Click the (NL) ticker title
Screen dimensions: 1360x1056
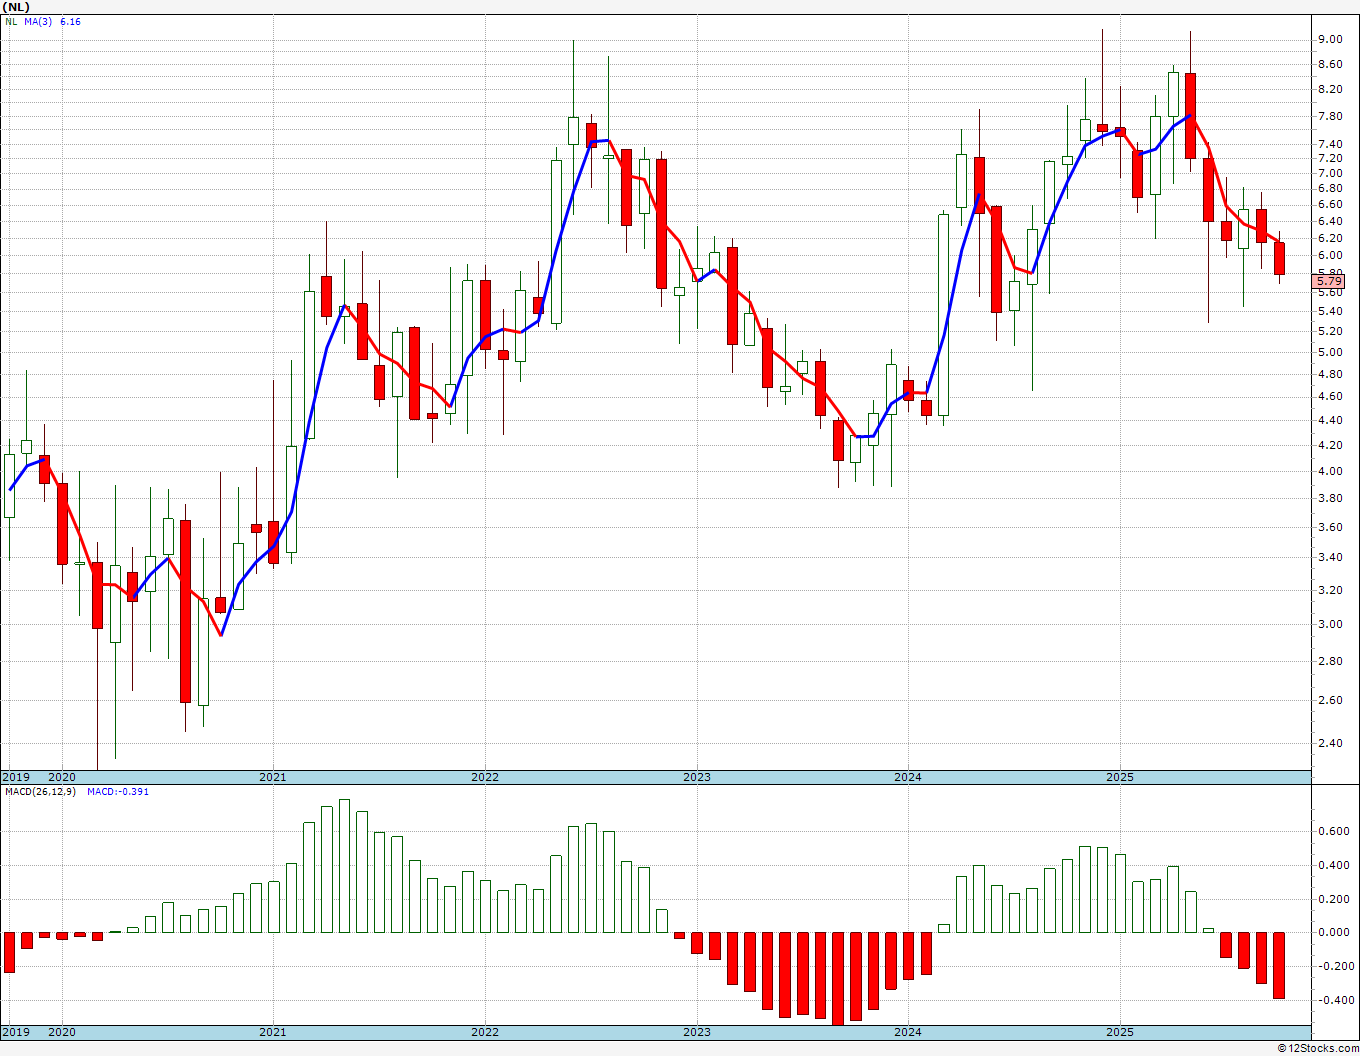(17, 6)
